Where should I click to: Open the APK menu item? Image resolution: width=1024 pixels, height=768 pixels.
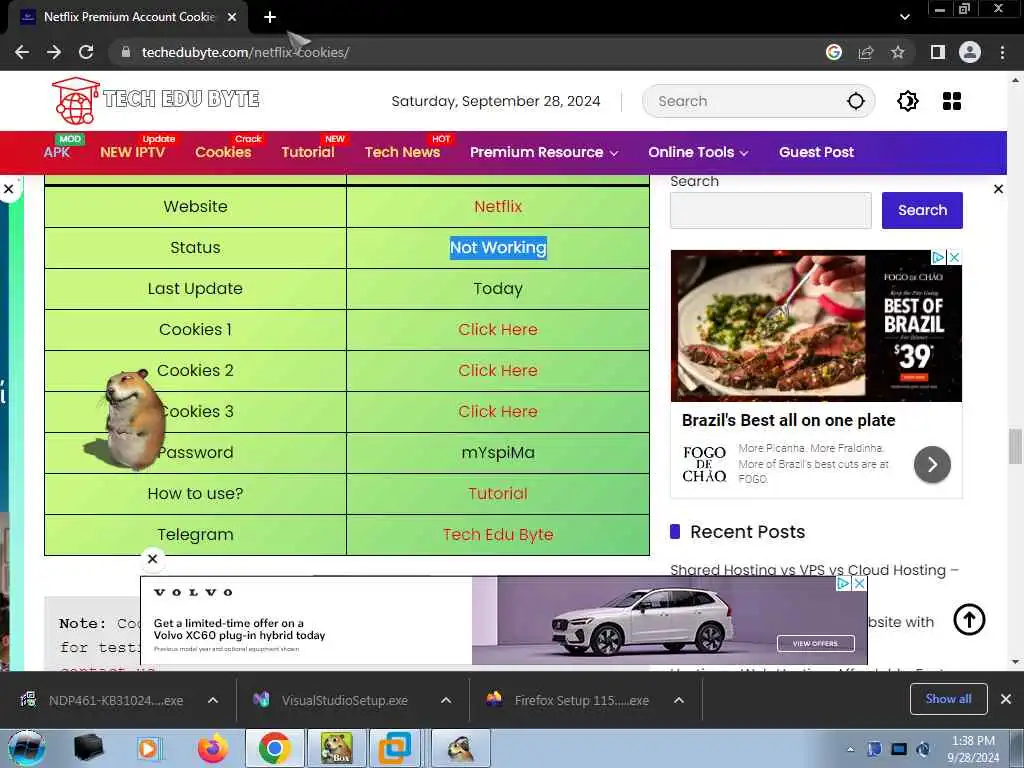57,152
